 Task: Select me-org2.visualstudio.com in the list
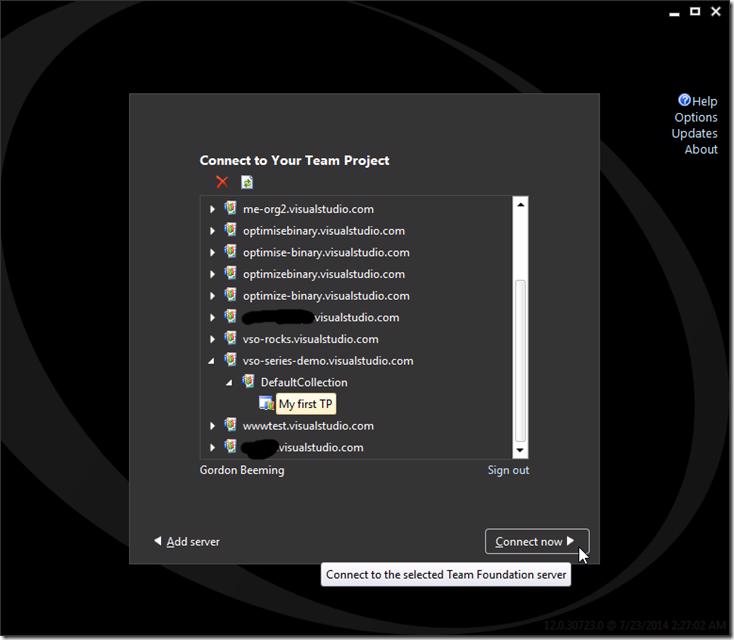308,209
